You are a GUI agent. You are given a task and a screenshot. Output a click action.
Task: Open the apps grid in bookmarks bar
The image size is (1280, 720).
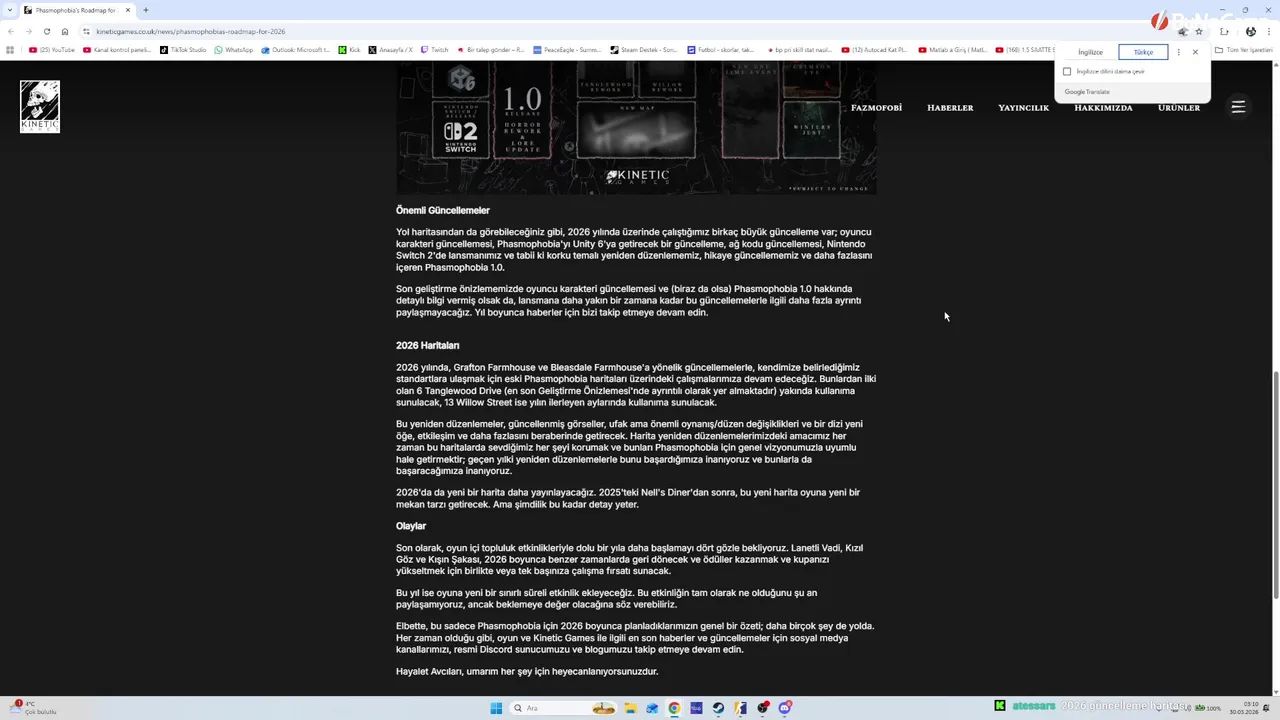click(10, 50)
